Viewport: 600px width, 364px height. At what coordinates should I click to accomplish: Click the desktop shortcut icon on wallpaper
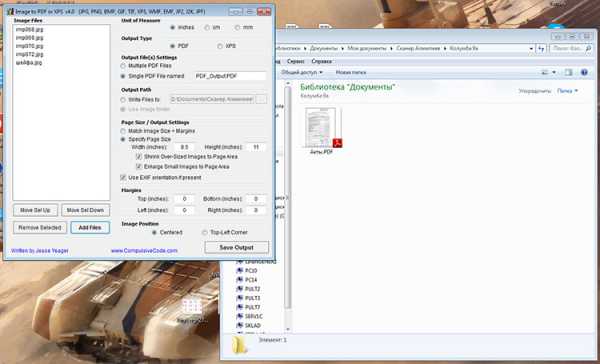192,307
